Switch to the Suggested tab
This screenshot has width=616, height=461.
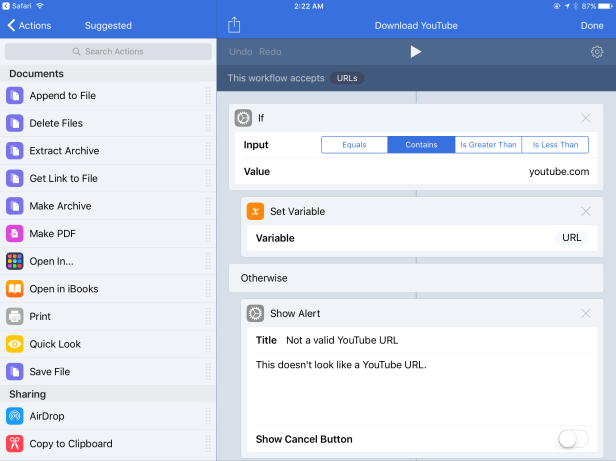pyautogui.click(x=108, y=25)
